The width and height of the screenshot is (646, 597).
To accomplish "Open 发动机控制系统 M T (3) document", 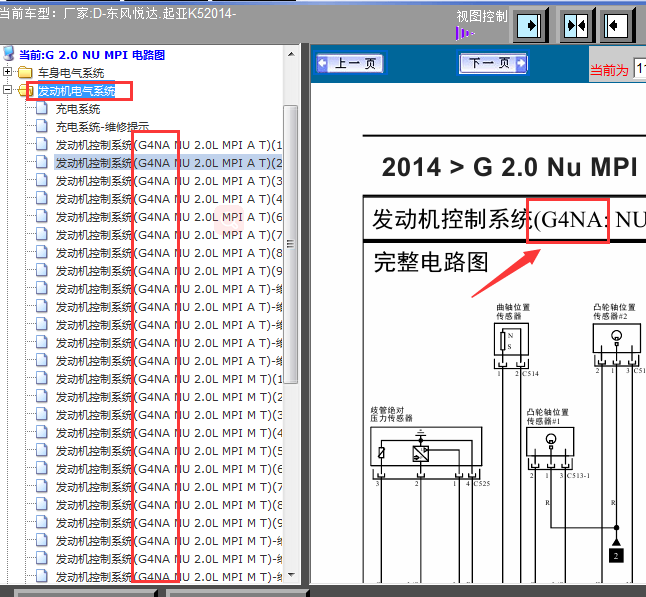I will tap(169, 414).
